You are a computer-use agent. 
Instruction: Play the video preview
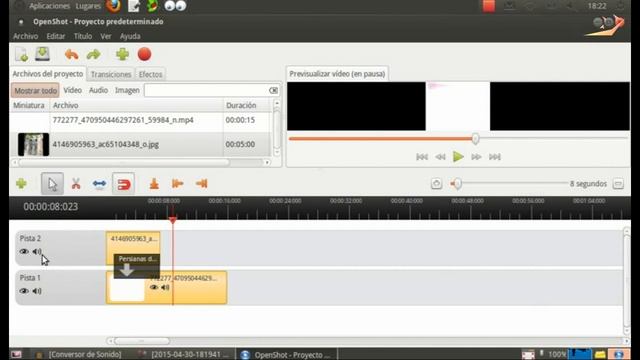point(458,157)
